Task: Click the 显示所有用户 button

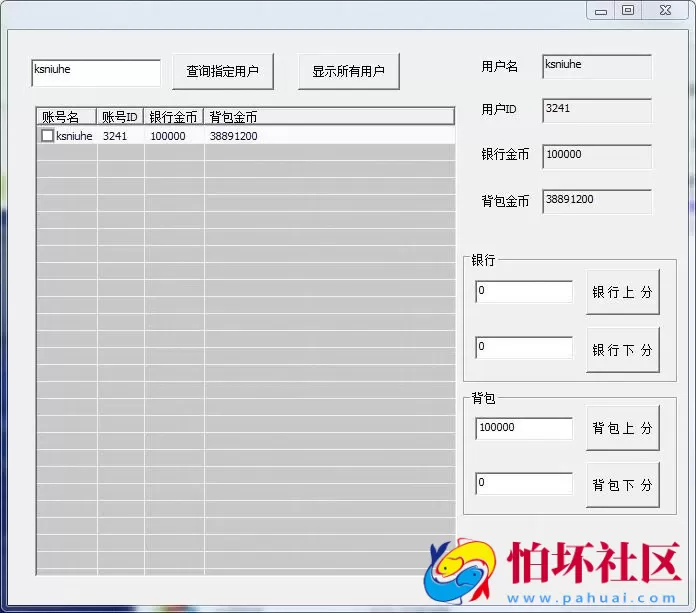Action: pos(348,71)
